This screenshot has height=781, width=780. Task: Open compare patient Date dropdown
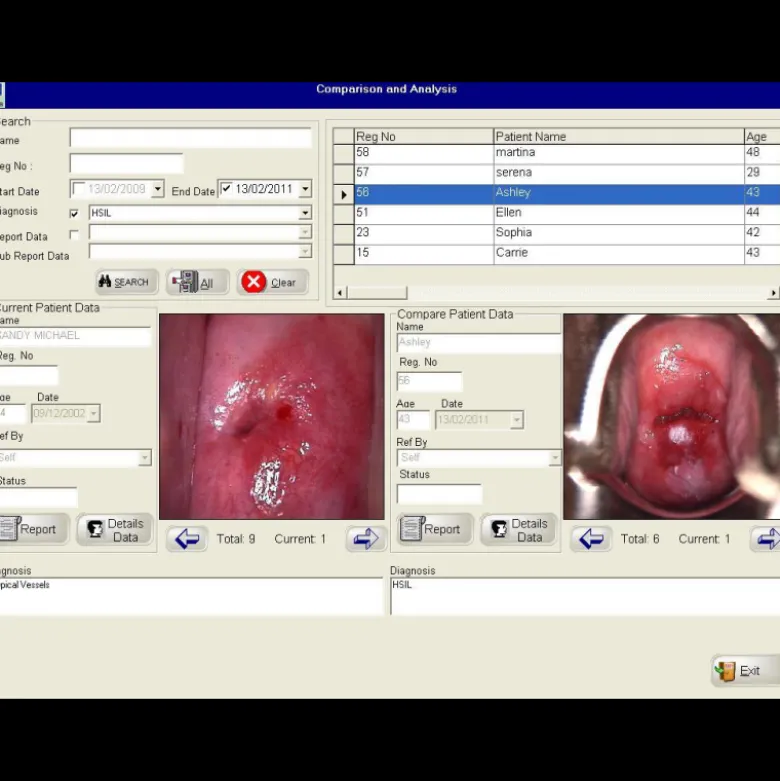click(x=517, y=420)
